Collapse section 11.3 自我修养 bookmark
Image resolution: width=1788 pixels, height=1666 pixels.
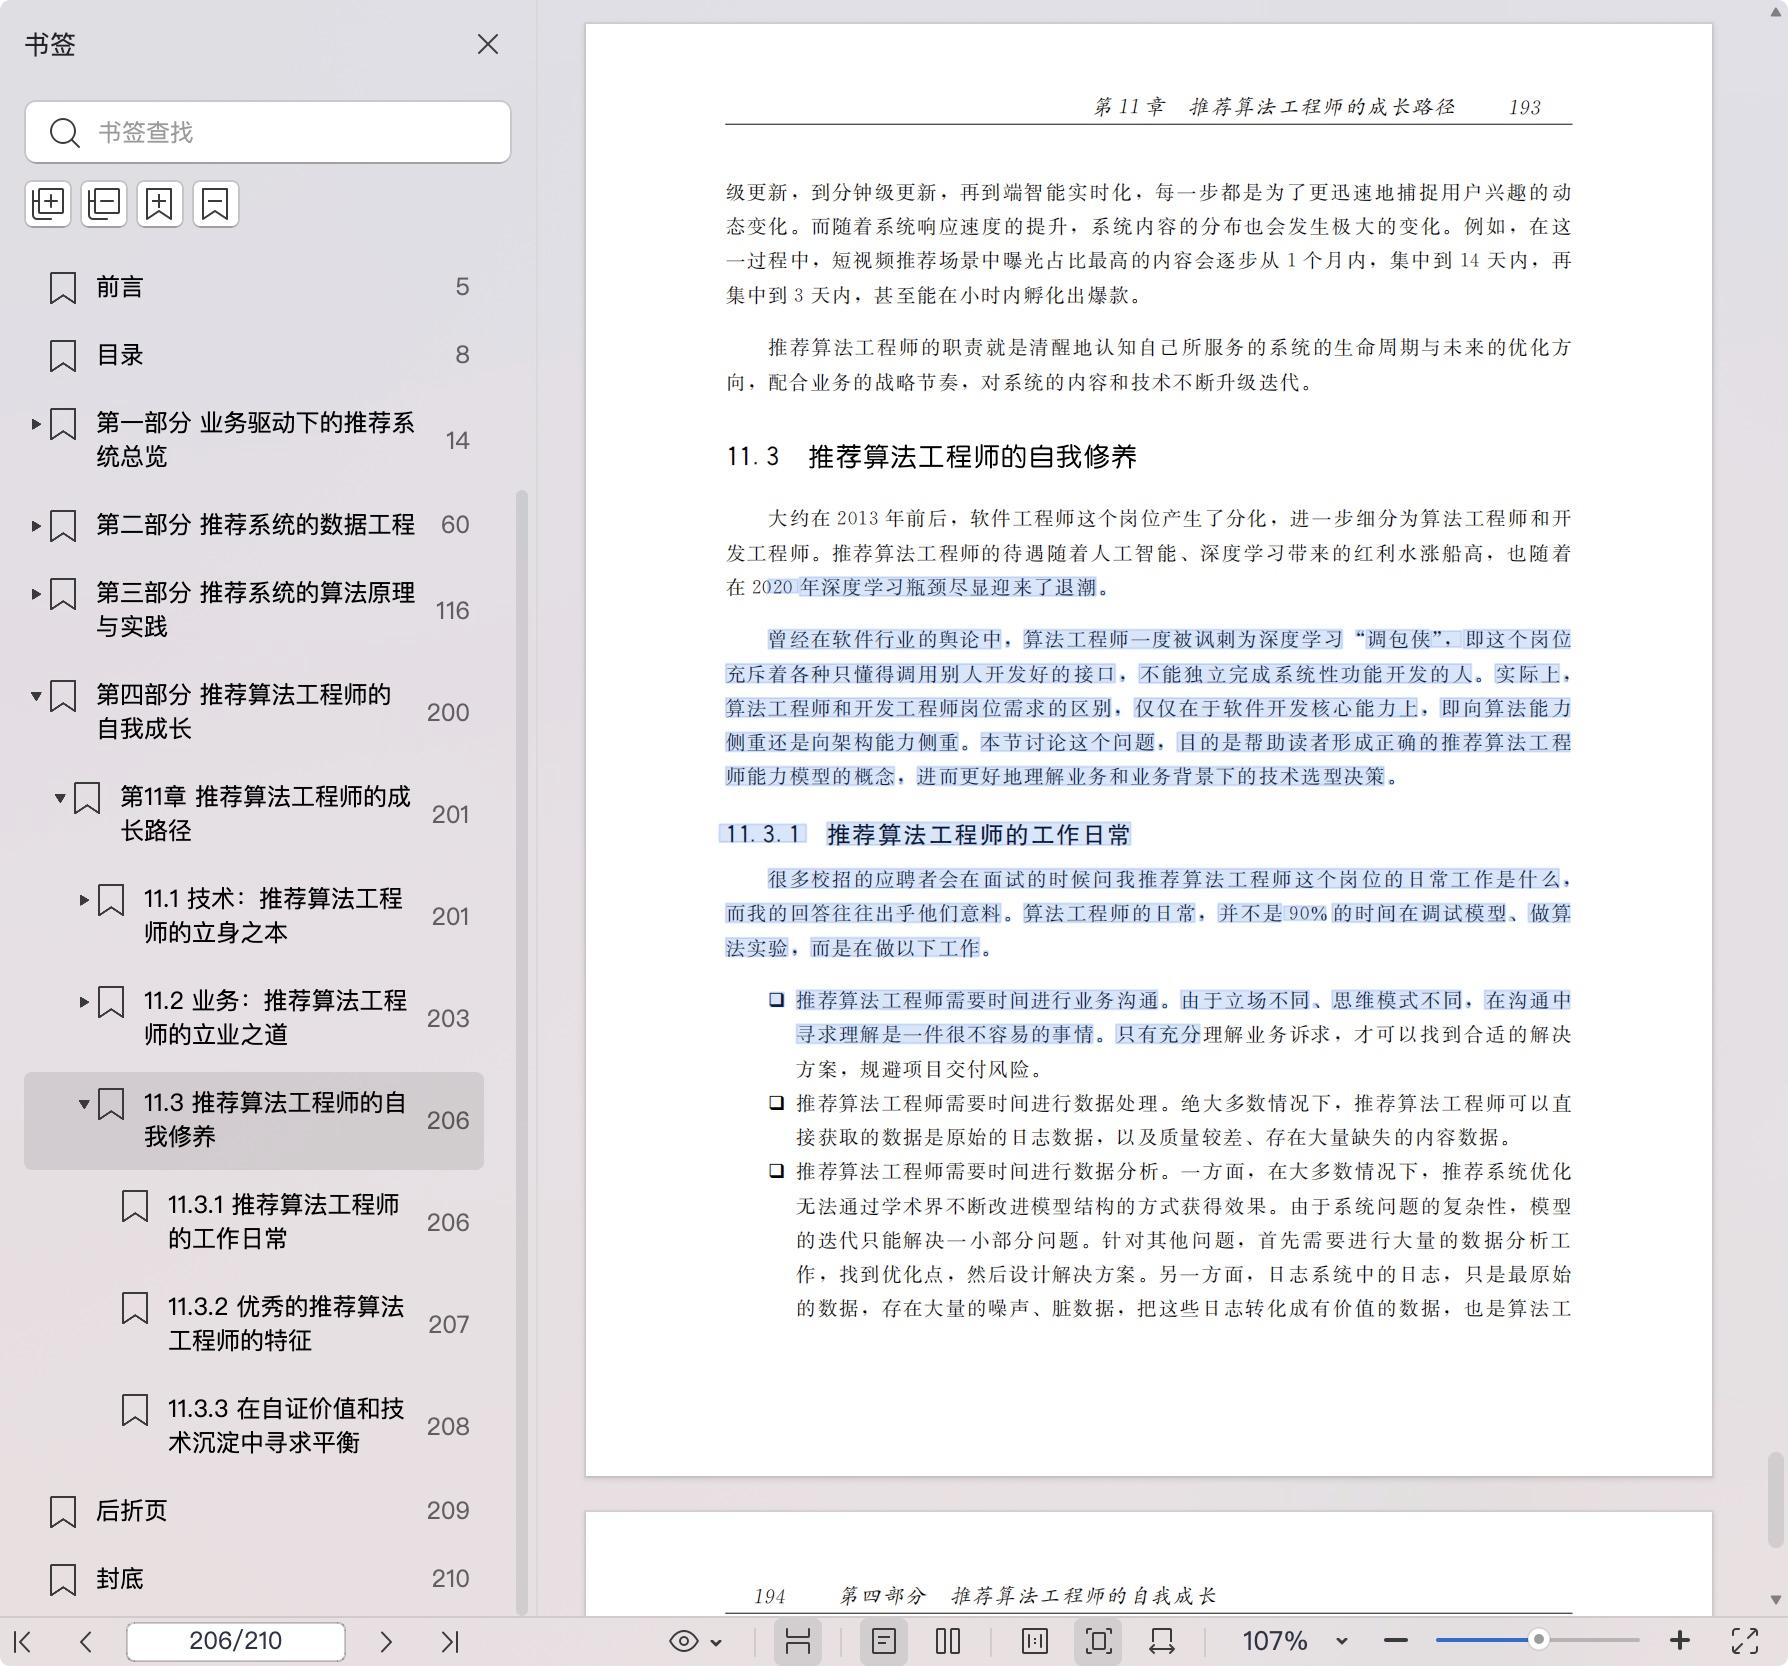[84, 1104]
